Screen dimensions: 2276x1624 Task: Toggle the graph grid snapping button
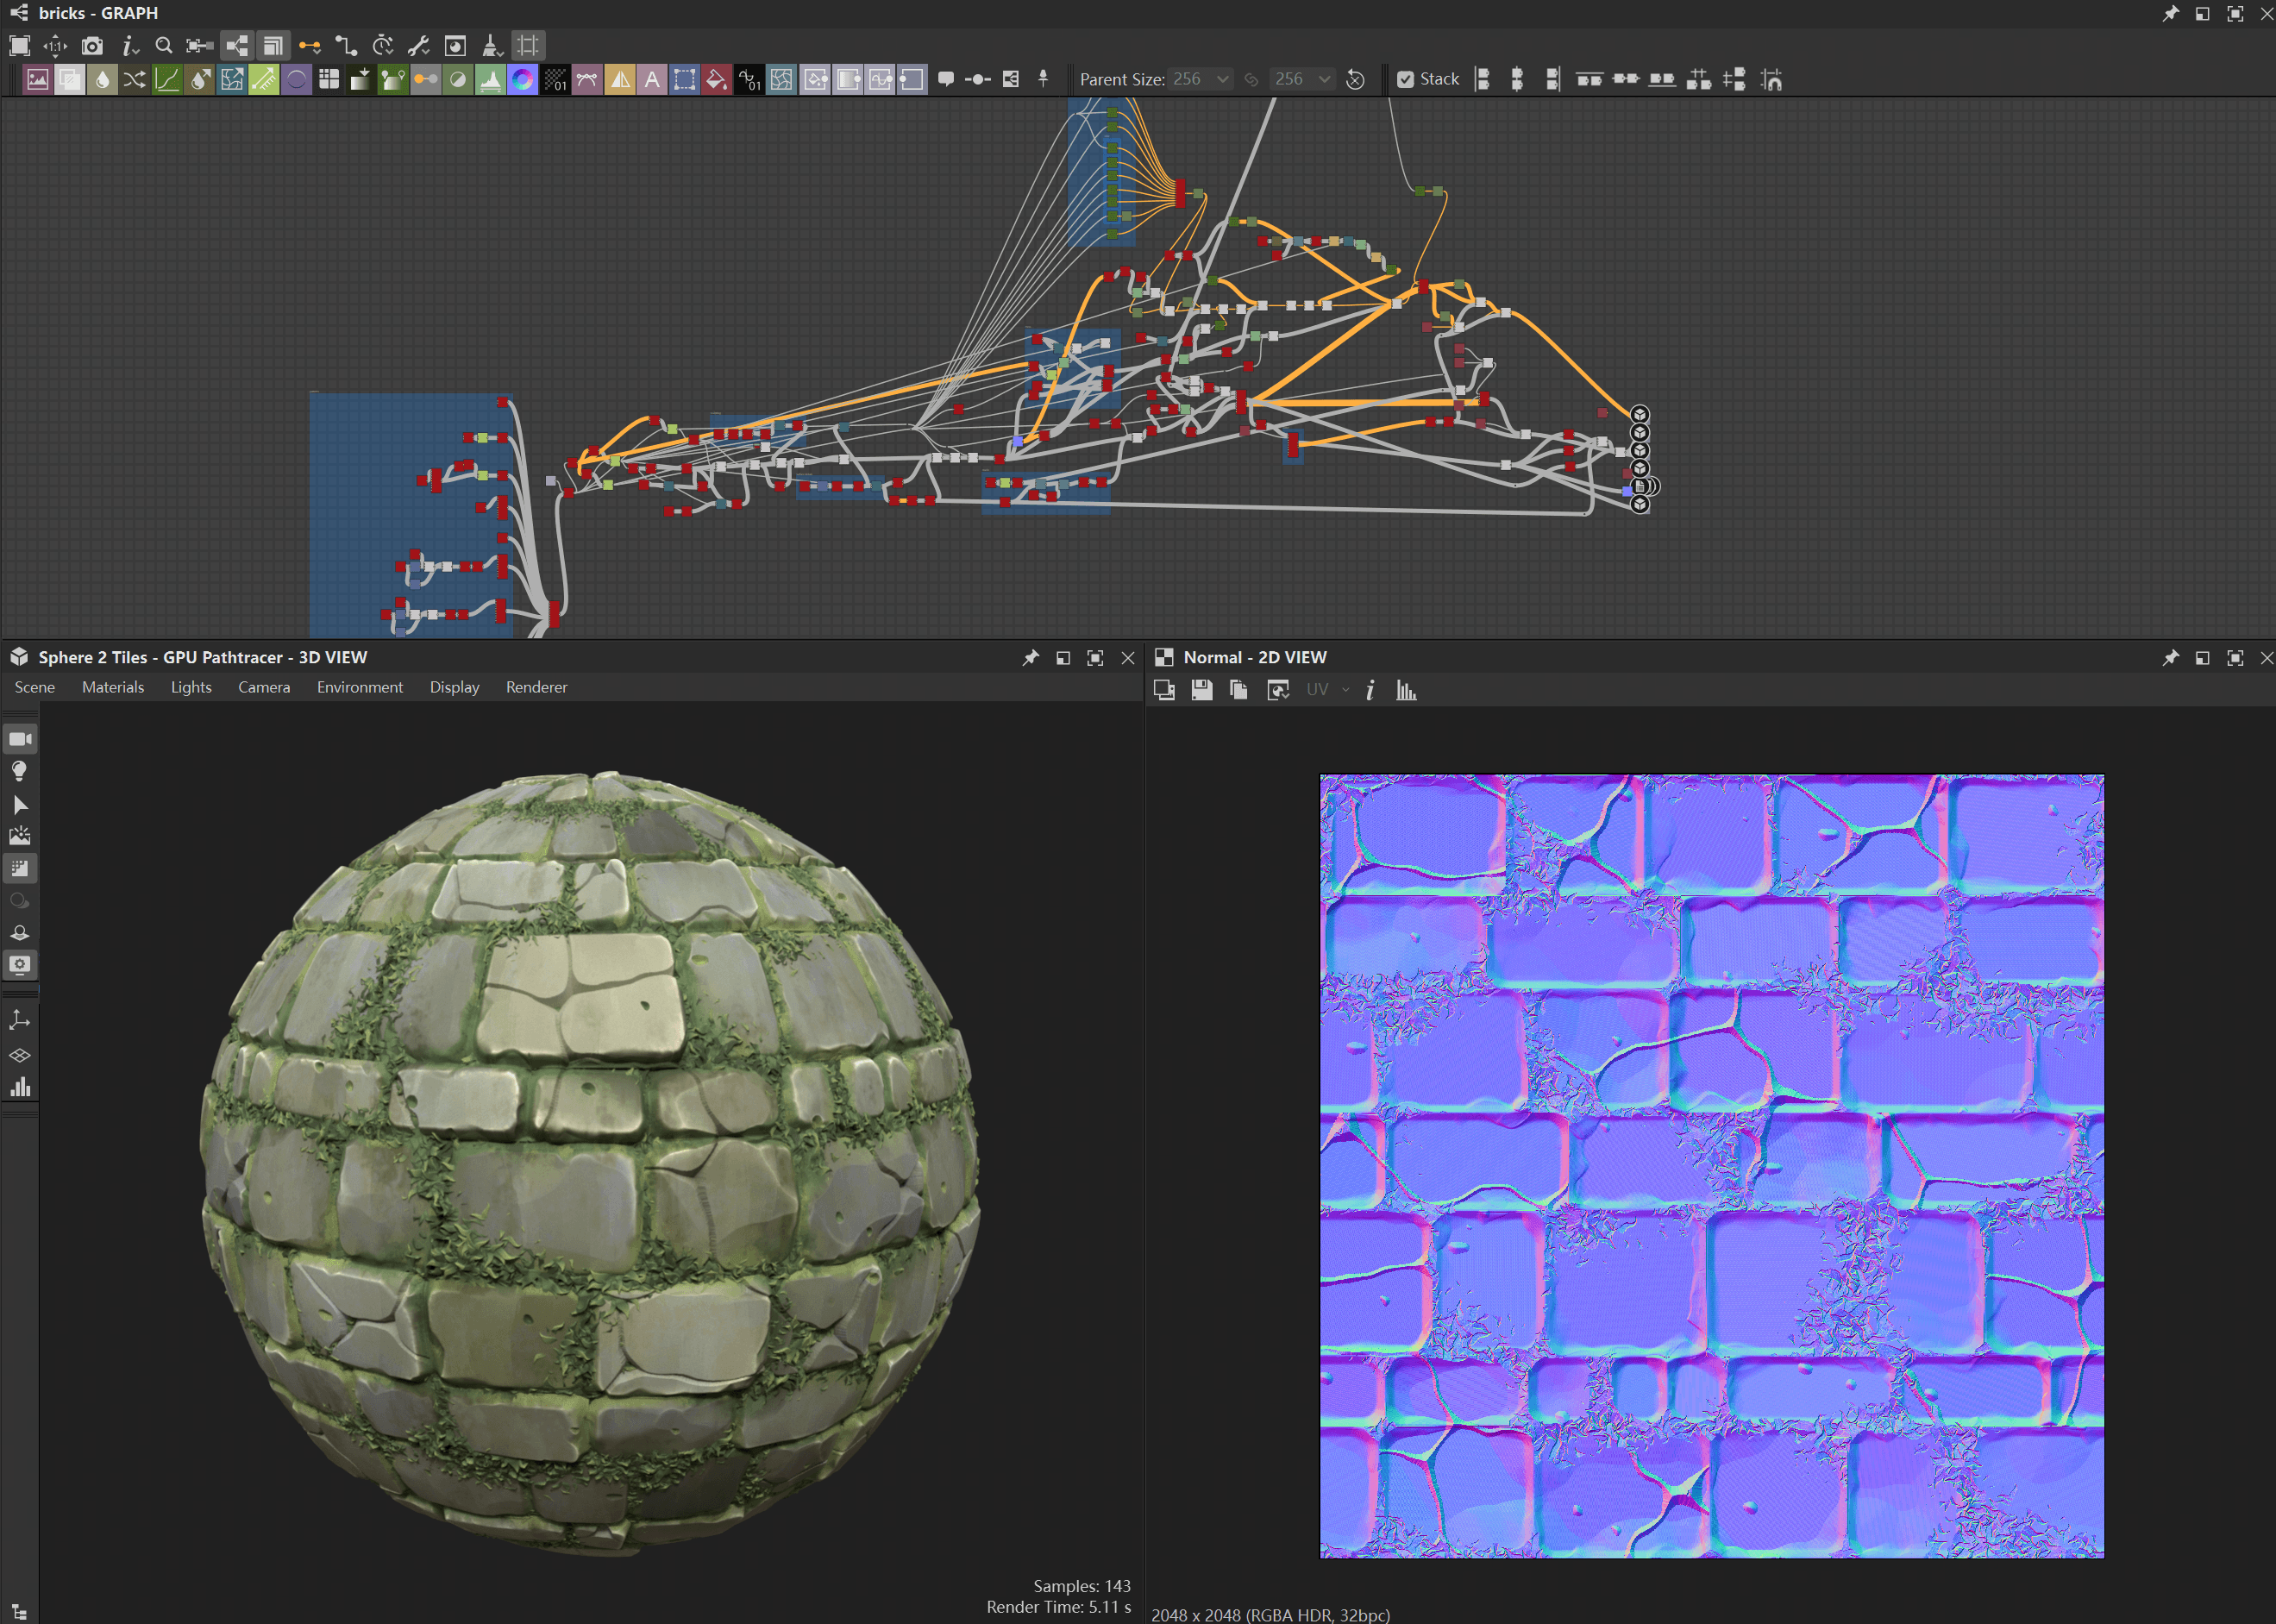pos(528,45)
